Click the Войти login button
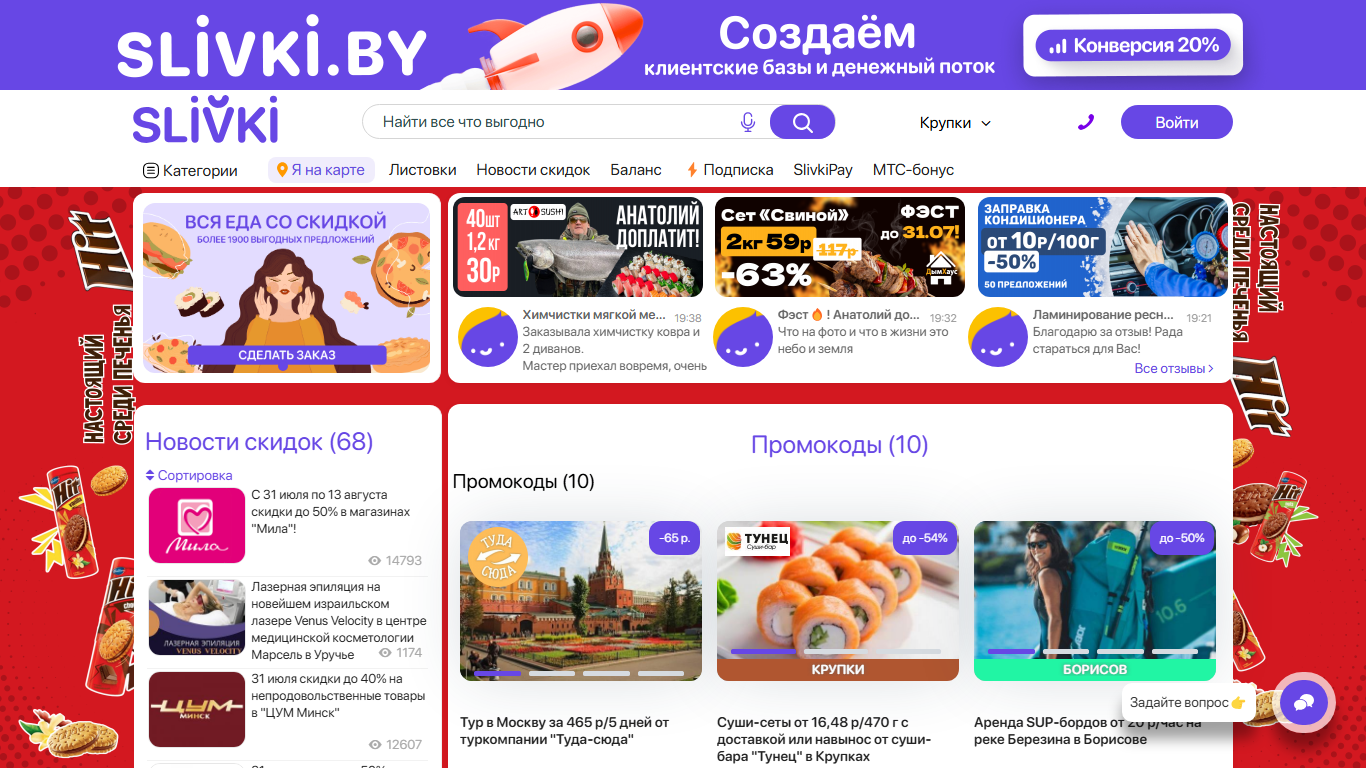The image size is (1366, 768). click(x=1177, y=122)
